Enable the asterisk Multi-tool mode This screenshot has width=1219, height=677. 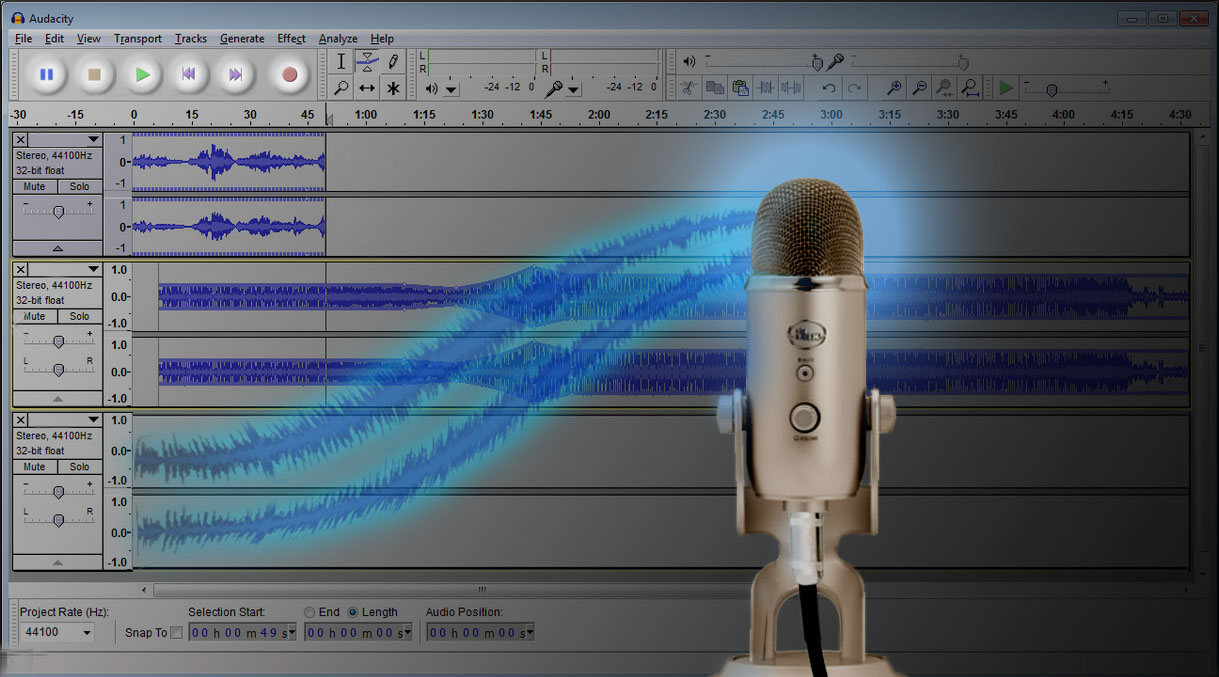[x=393, y=88]
